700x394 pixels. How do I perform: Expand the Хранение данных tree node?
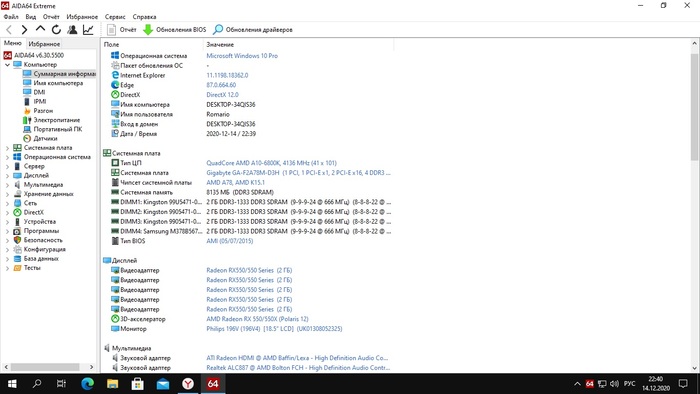point(7,194)
